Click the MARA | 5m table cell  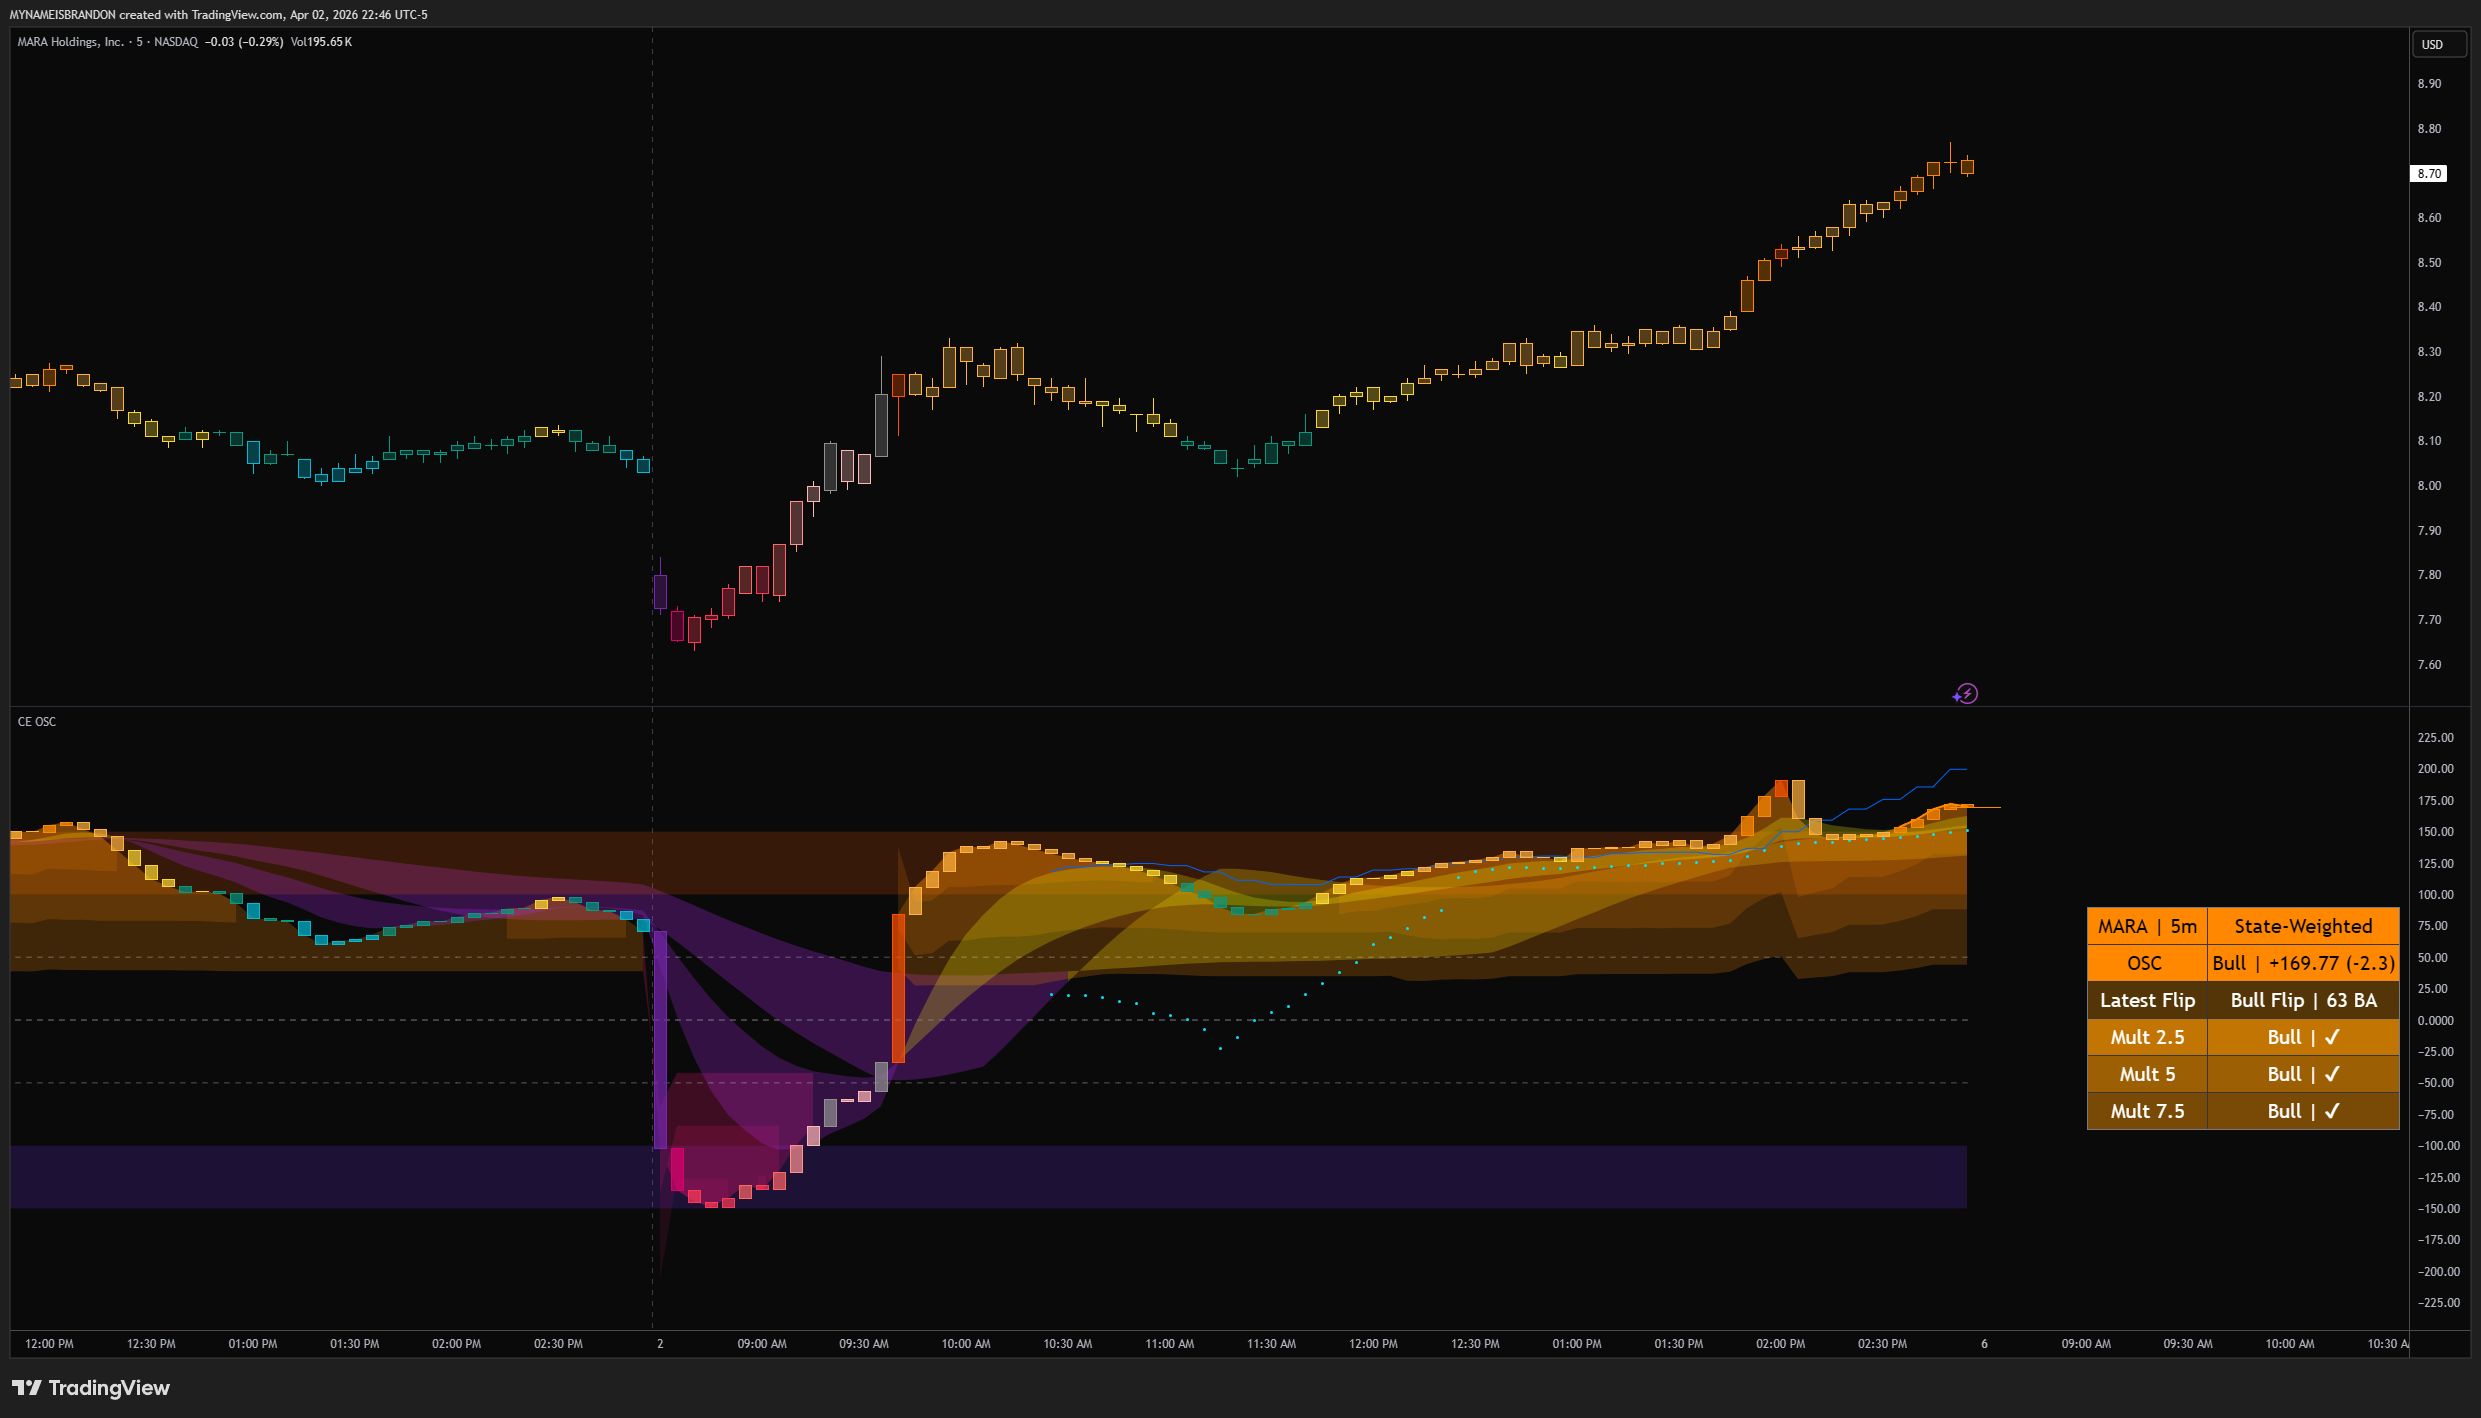(x=2147, y=926)
